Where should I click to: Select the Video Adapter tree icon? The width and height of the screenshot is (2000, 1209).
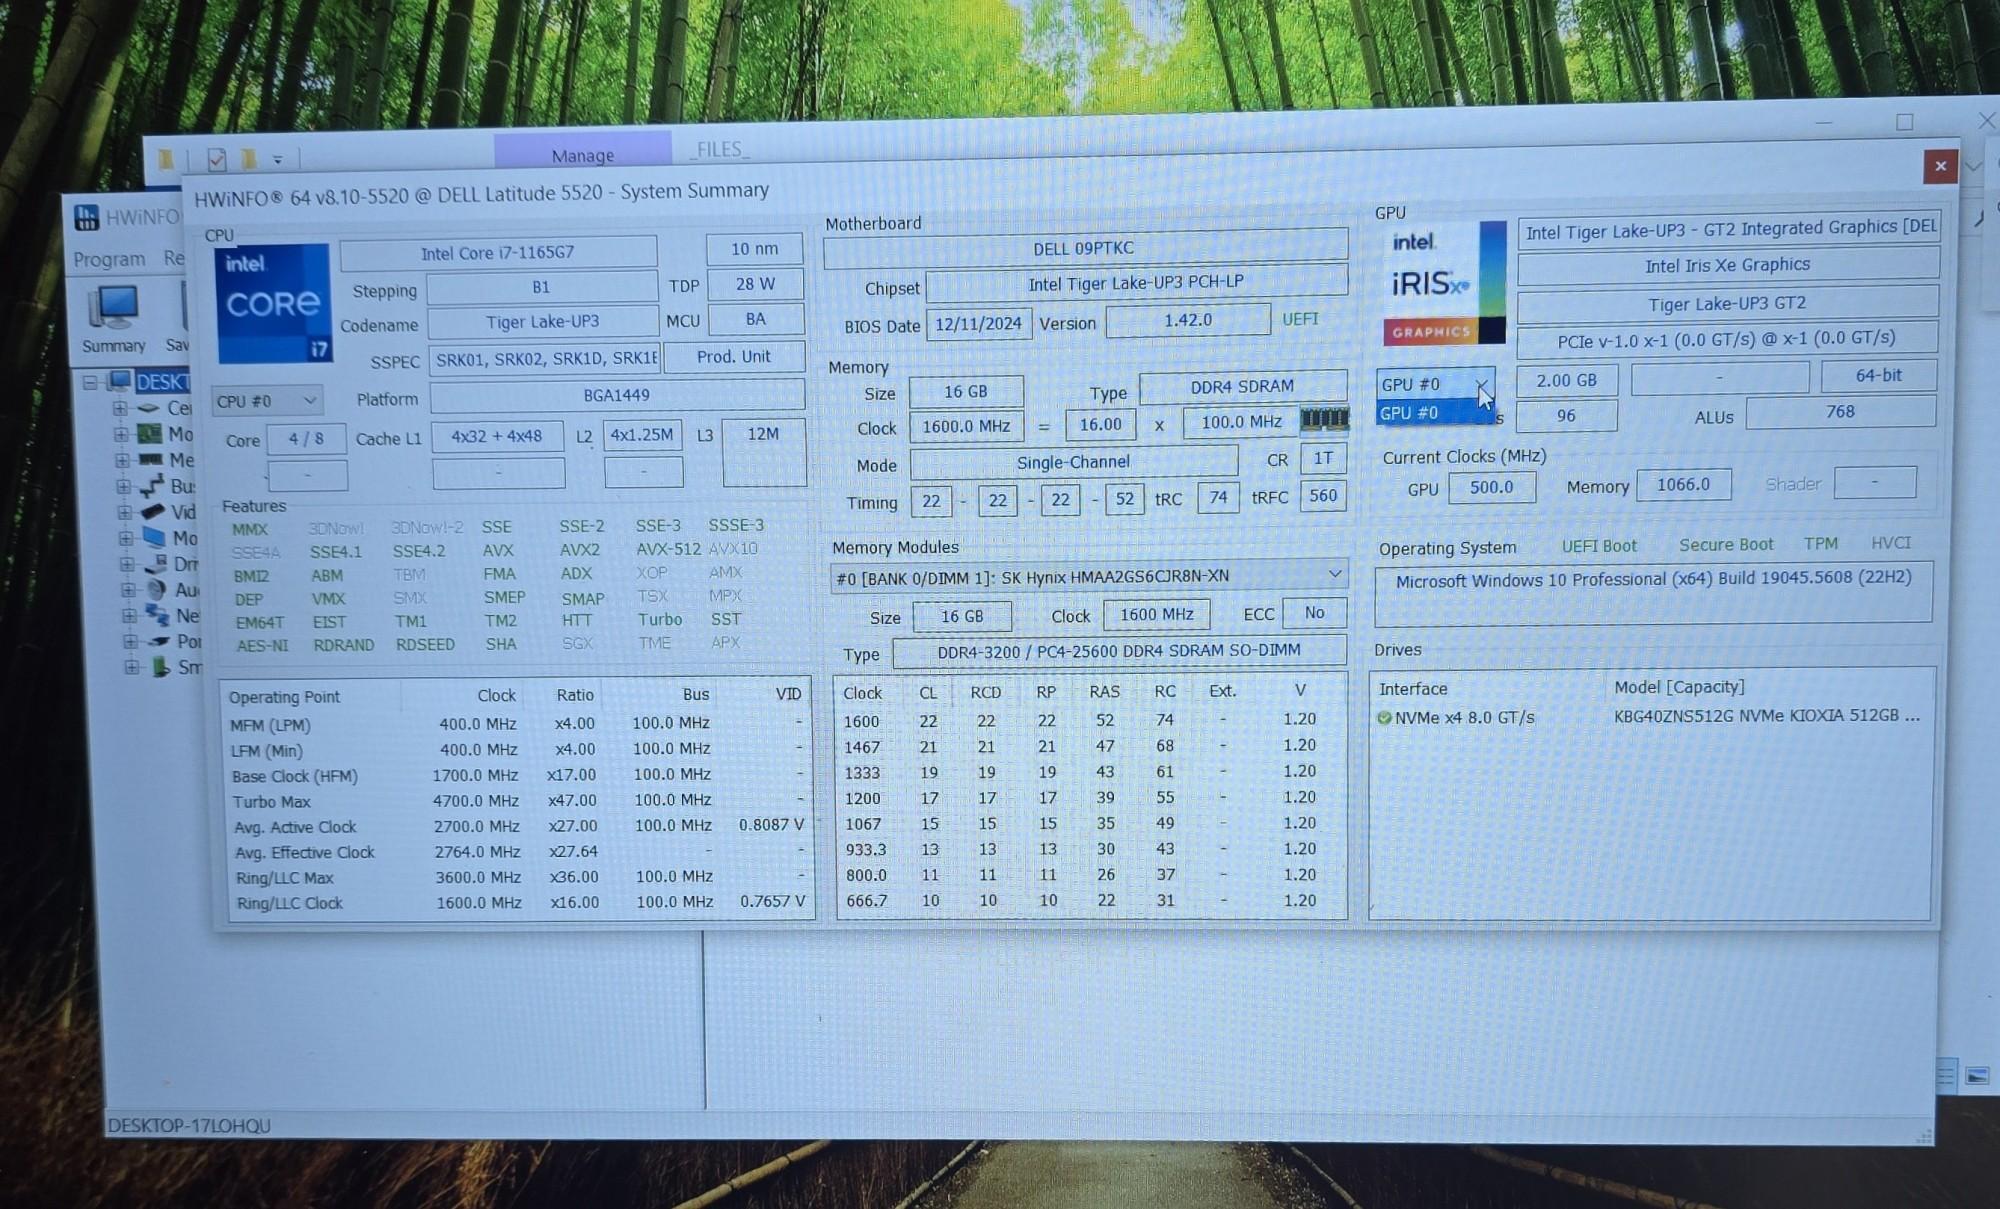coord(153,512)
